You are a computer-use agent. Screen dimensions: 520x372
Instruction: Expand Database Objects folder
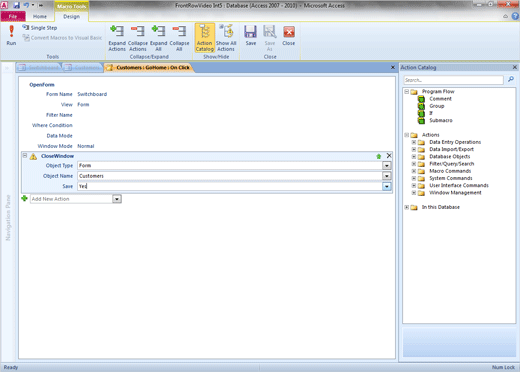click(x=414, y=157)
